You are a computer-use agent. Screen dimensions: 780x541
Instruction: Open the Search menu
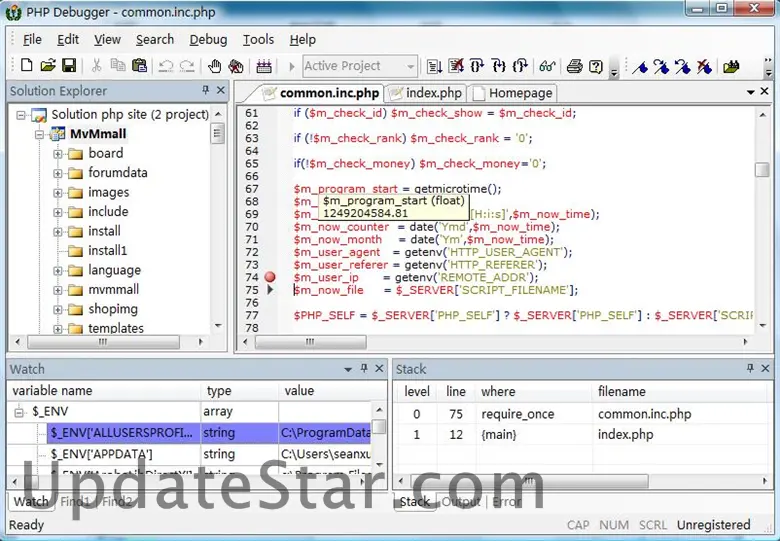tap(155, 39)
